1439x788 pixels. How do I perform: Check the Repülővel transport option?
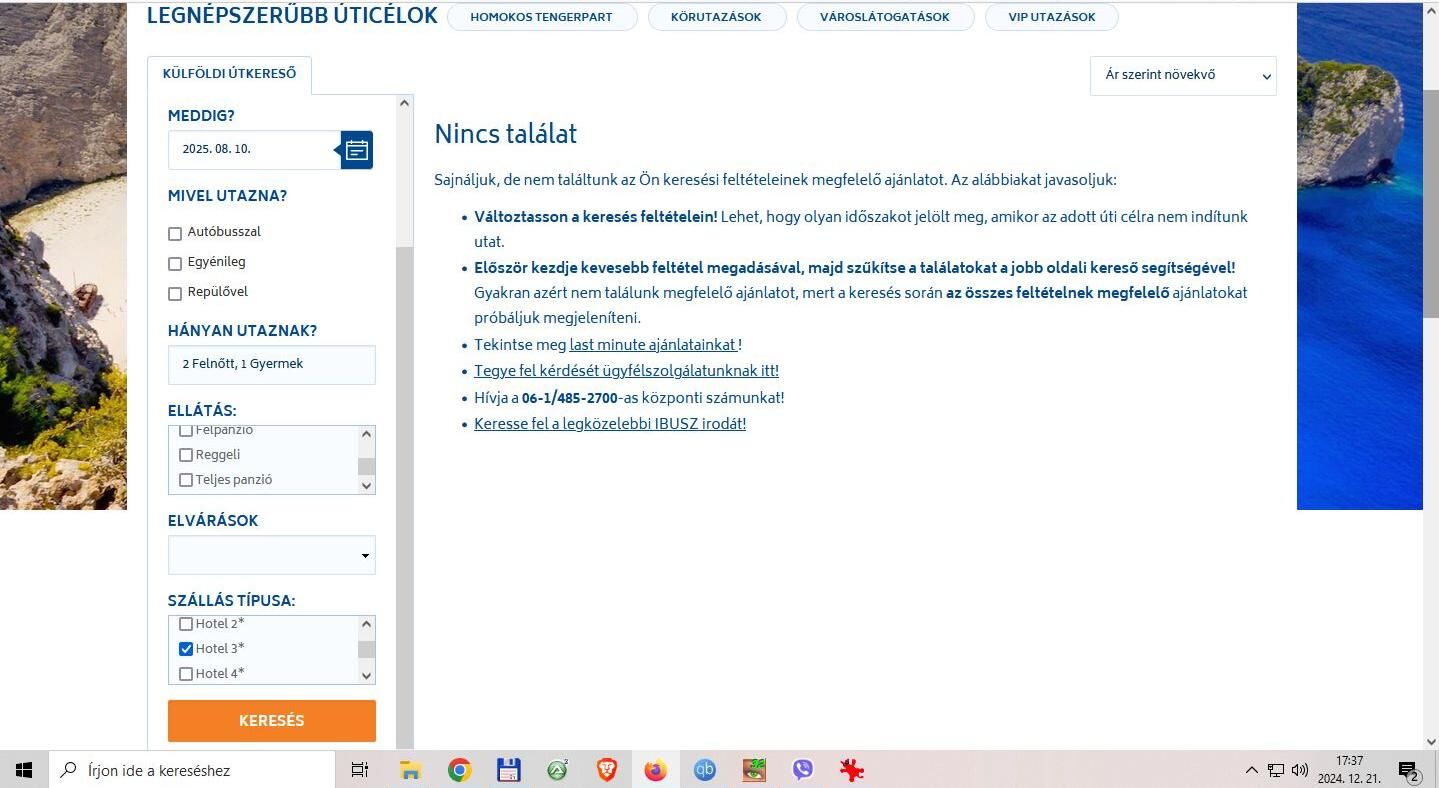[175, 293]
